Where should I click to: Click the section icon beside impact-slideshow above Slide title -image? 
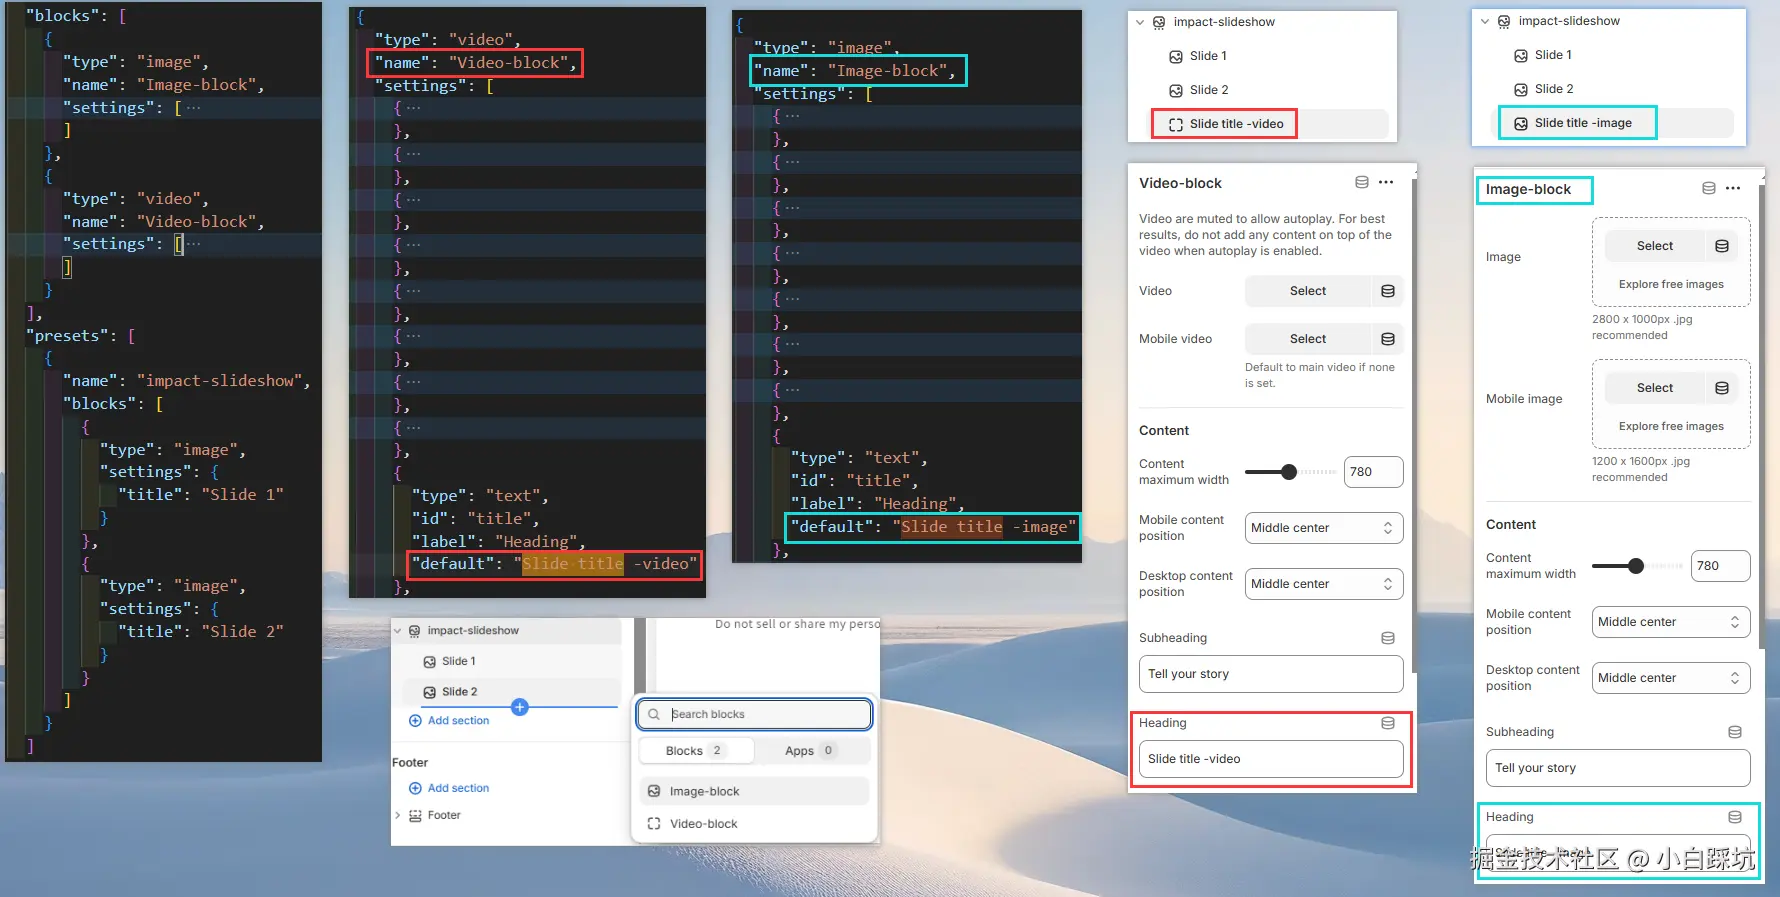(x=1504, y=21)
